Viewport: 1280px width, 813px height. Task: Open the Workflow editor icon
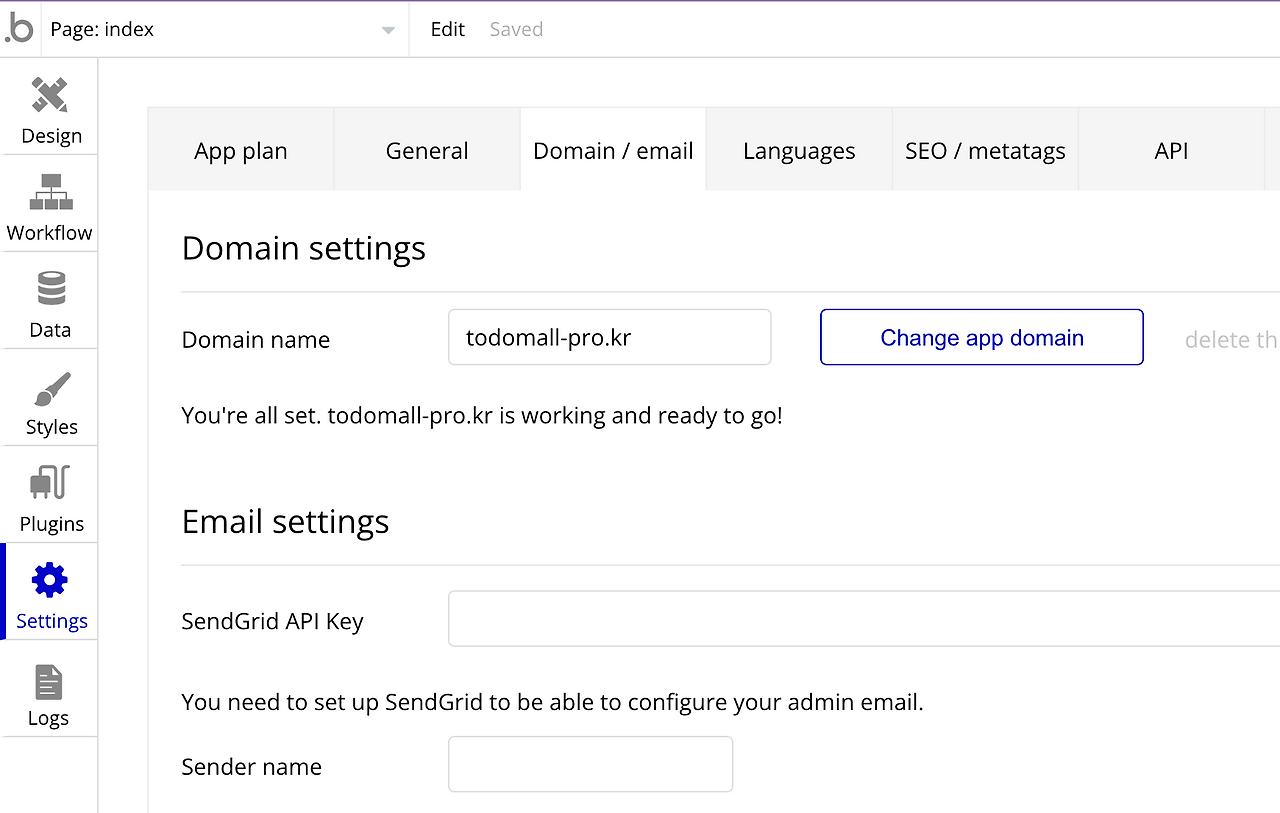click(49, 192)
